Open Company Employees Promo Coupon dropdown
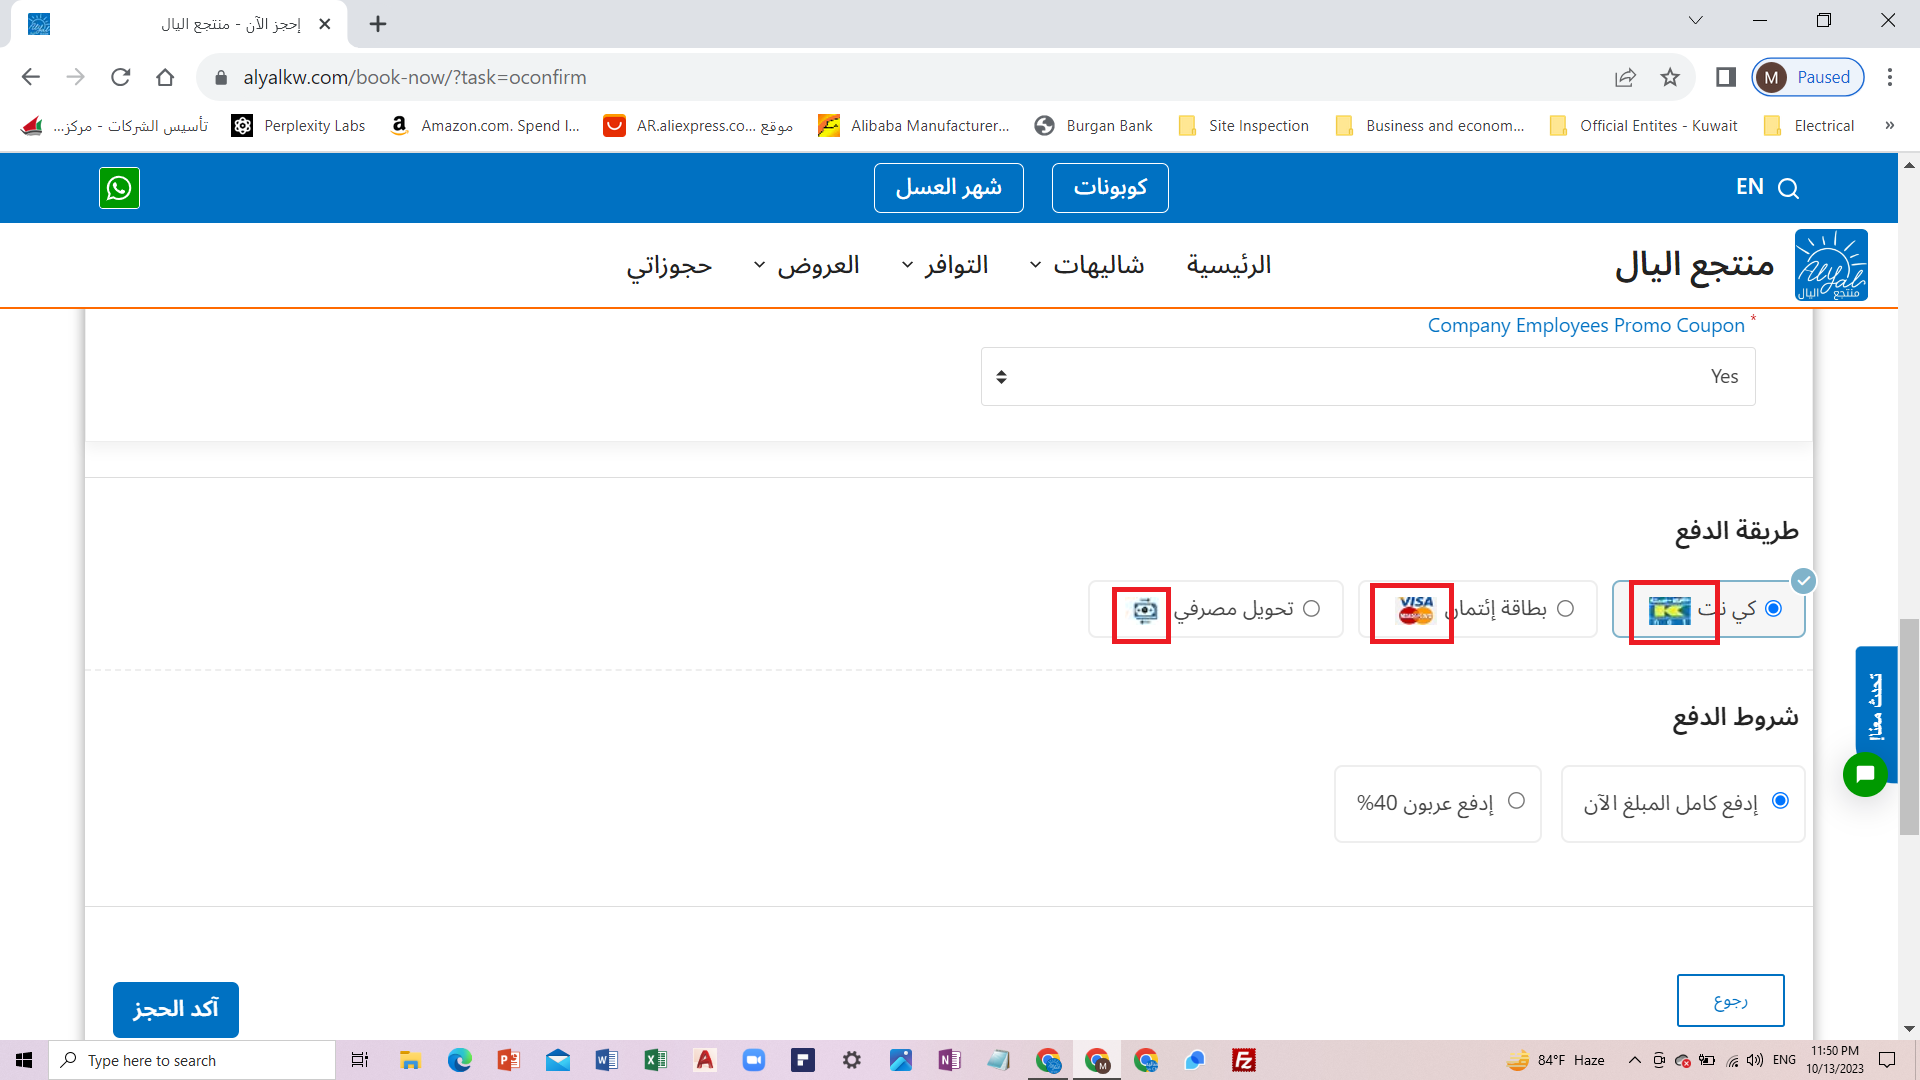The width and height of the screenshot is (1920, 1080). 1368,376
